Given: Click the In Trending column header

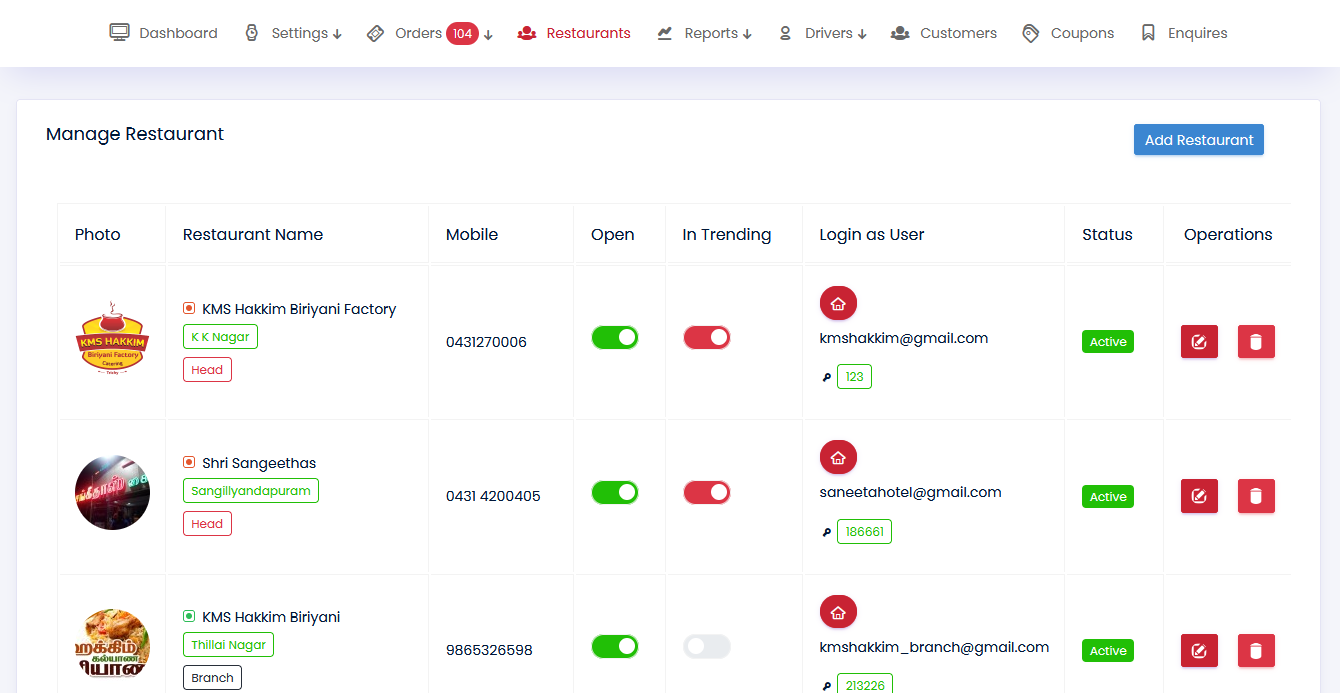Looking at the screenshot, I should tap(727, 235).
